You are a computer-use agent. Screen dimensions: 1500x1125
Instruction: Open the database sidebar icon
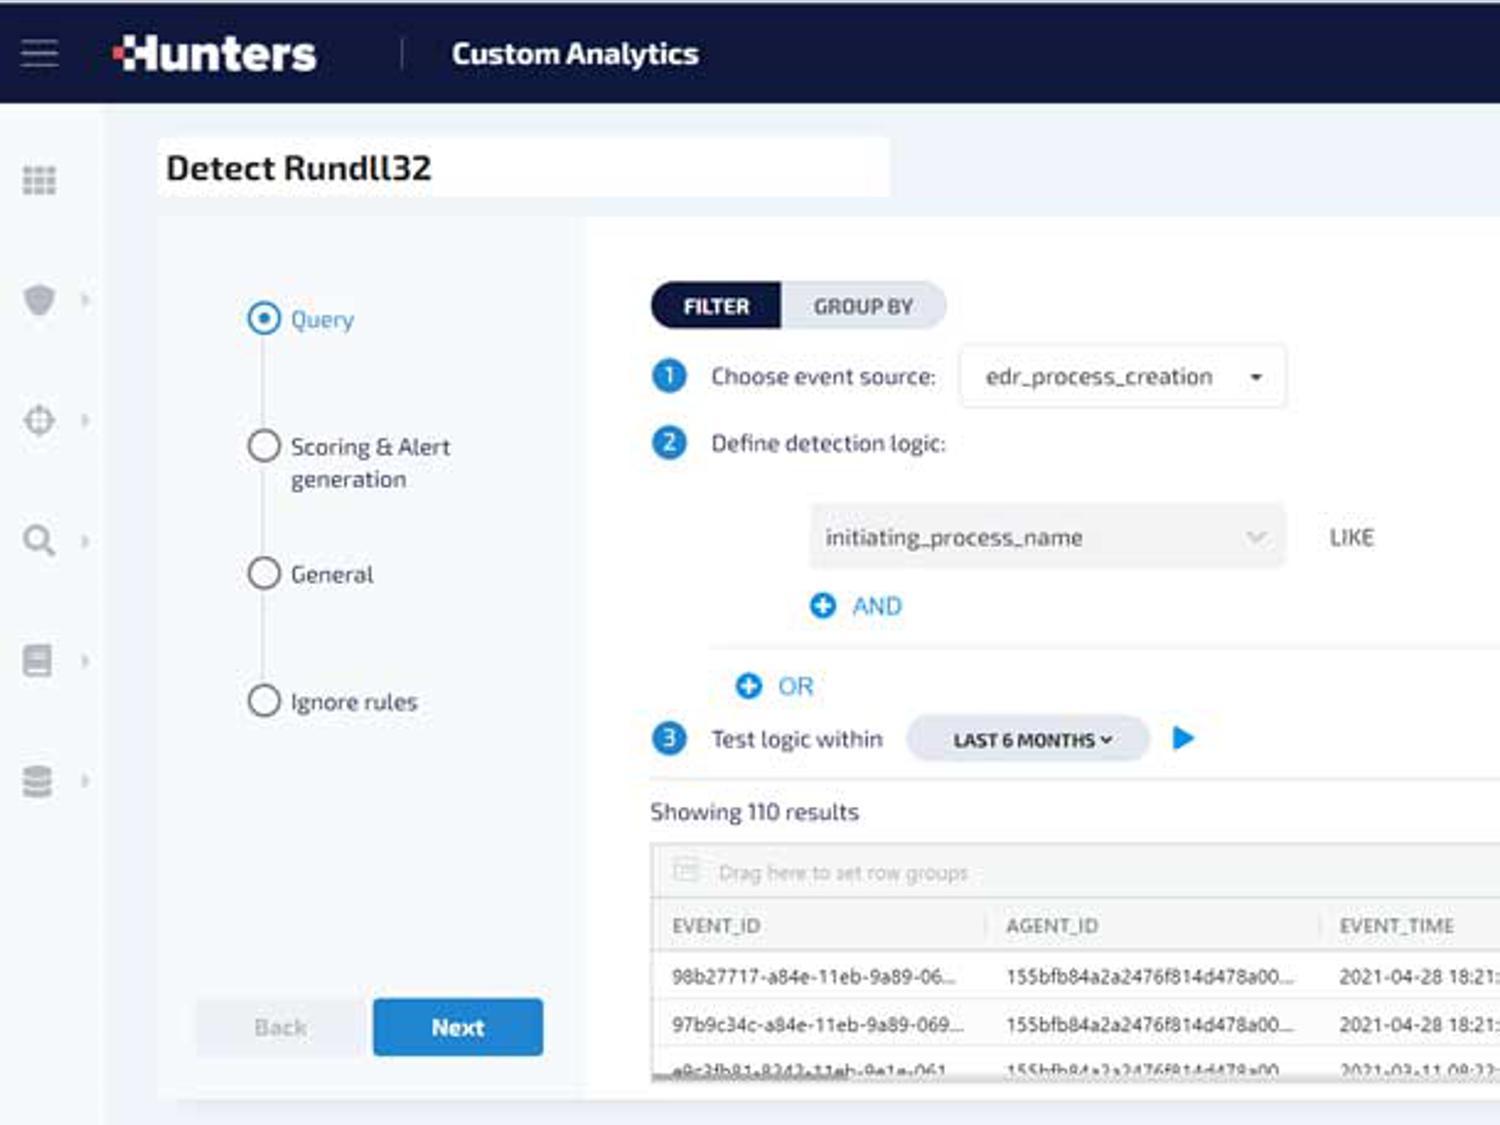(x=38, y=781)
